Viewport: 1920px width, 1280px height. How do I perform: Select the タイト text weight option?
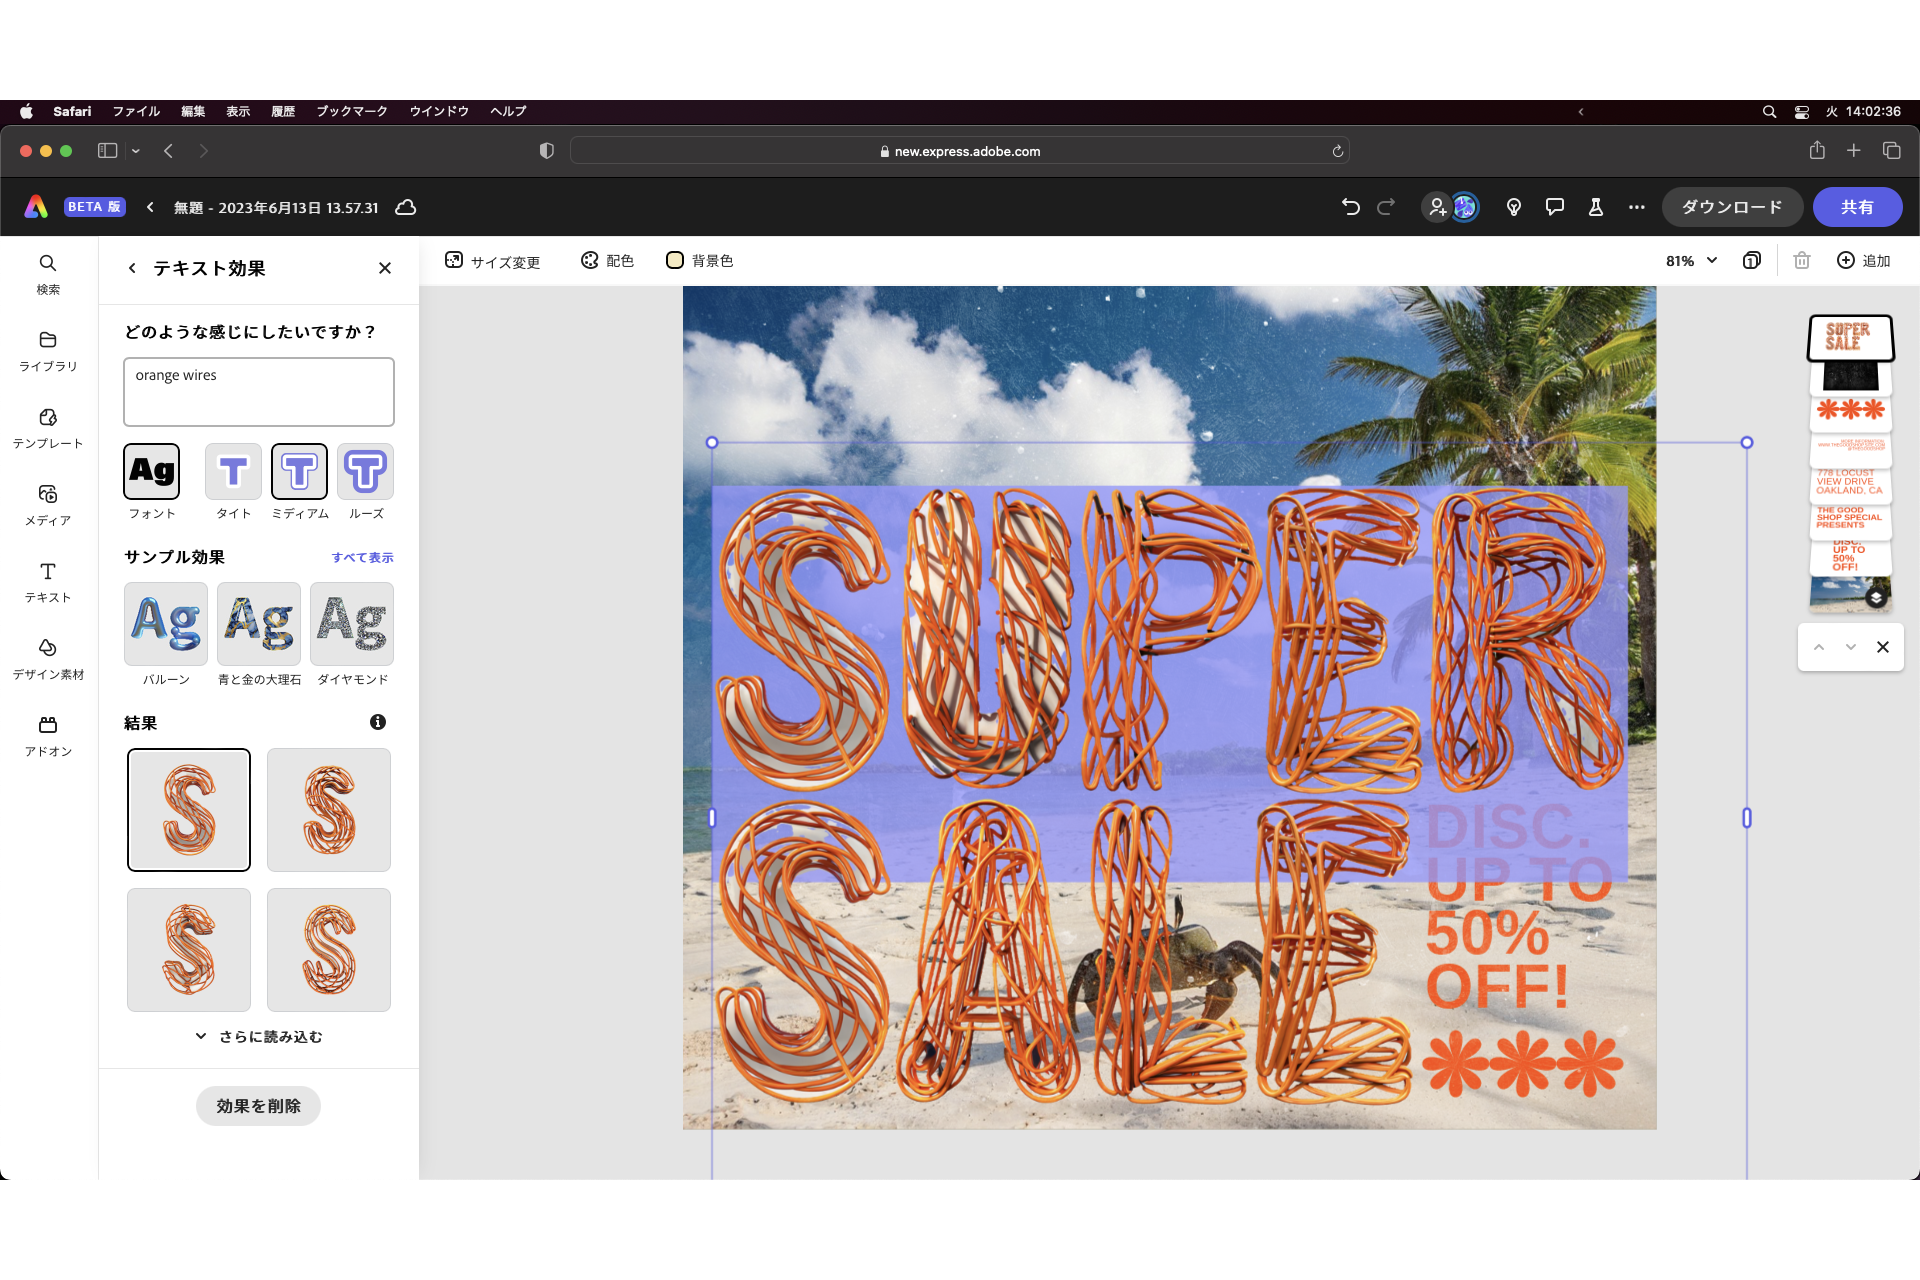tap(232, 471)
